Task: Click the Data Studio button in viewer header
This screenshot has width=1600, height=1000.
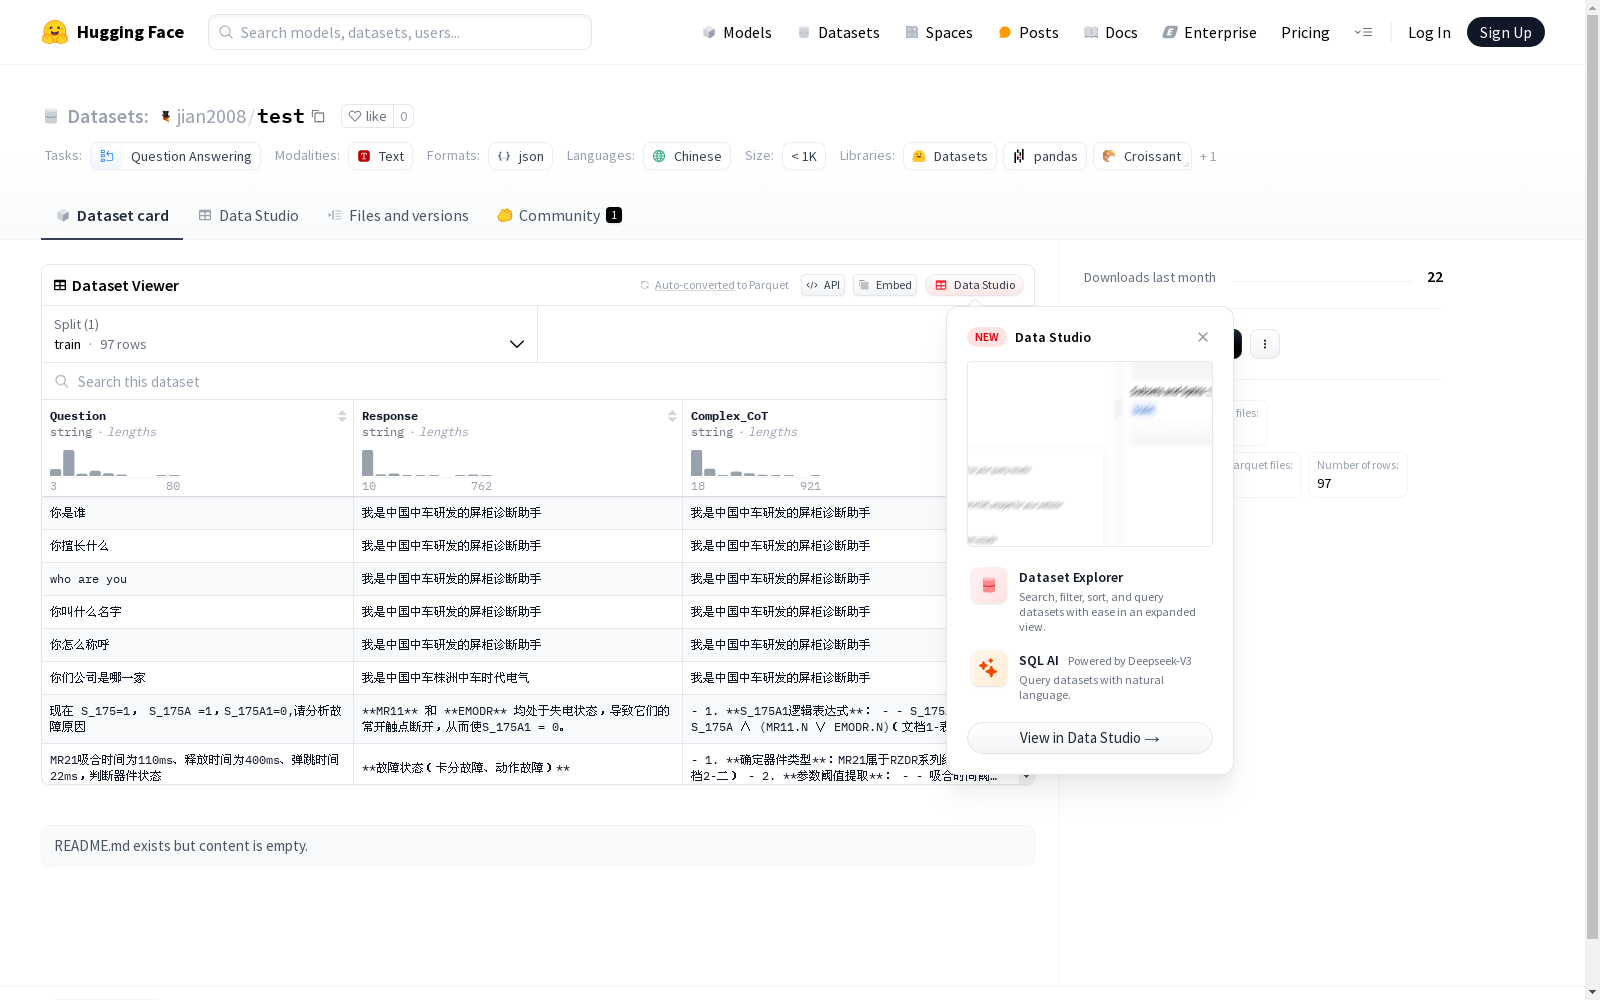Action: click(x=974, y=285)
